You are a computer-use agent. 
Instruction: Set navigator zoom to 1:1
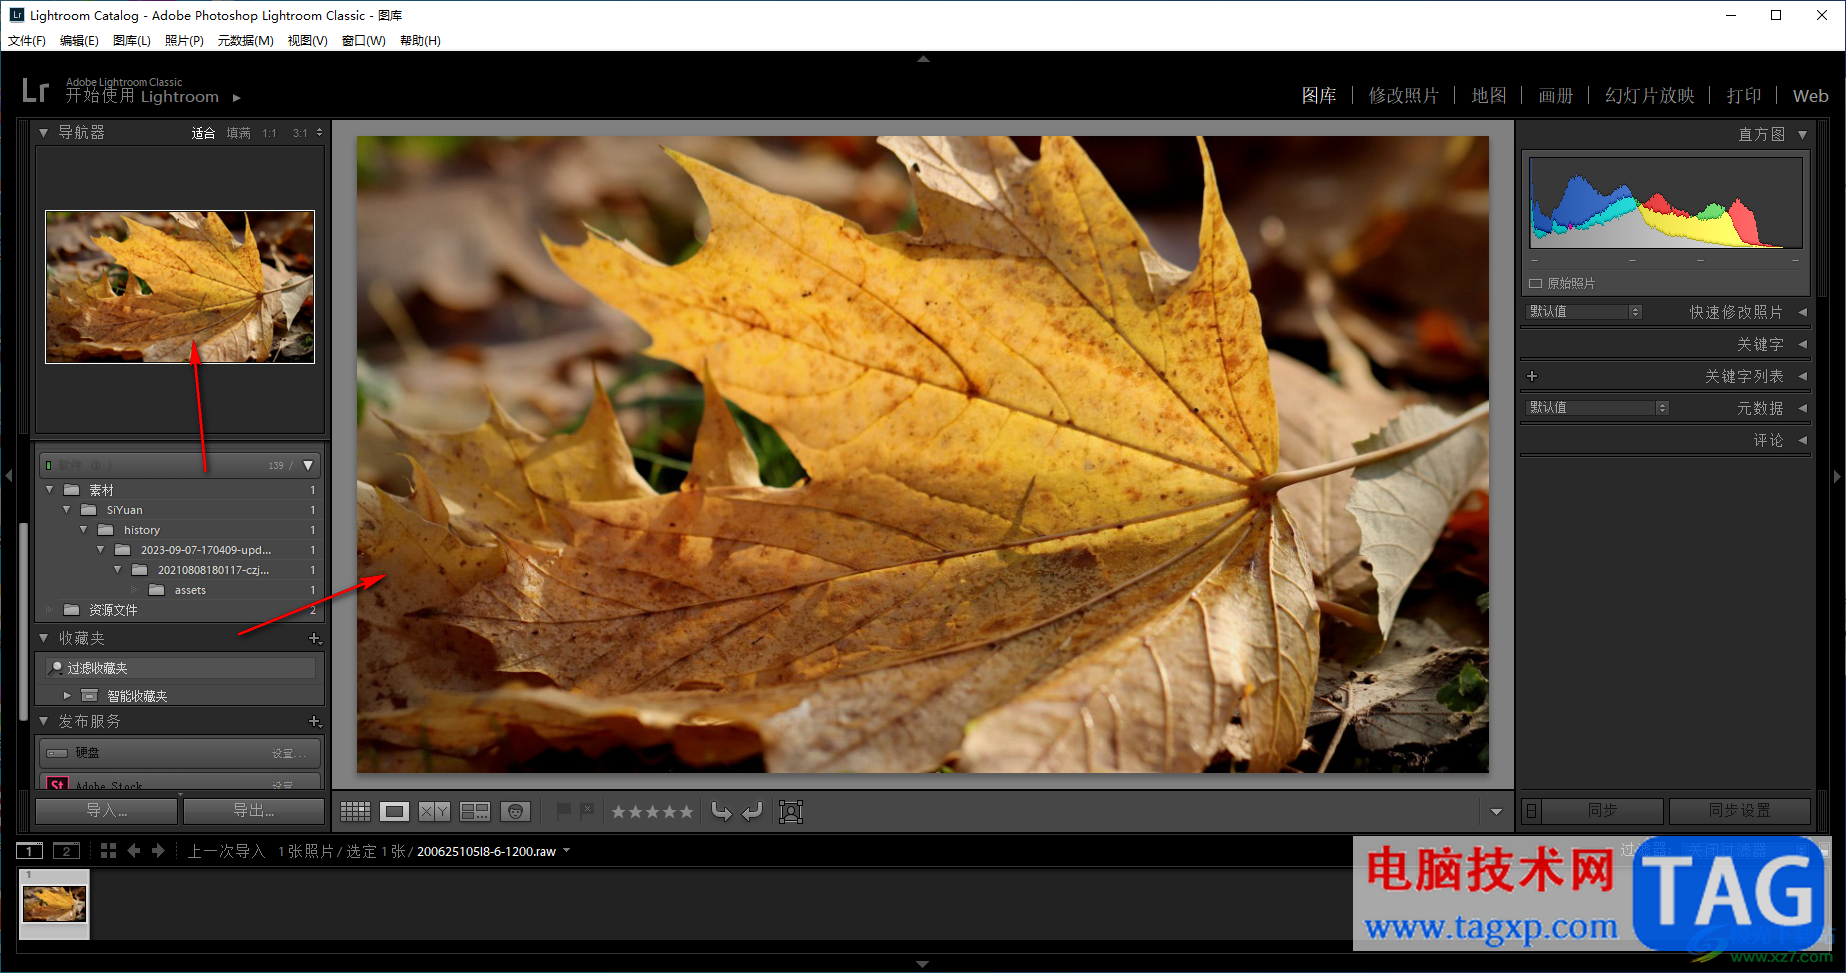pyautogui.click(x=270, y=133)
